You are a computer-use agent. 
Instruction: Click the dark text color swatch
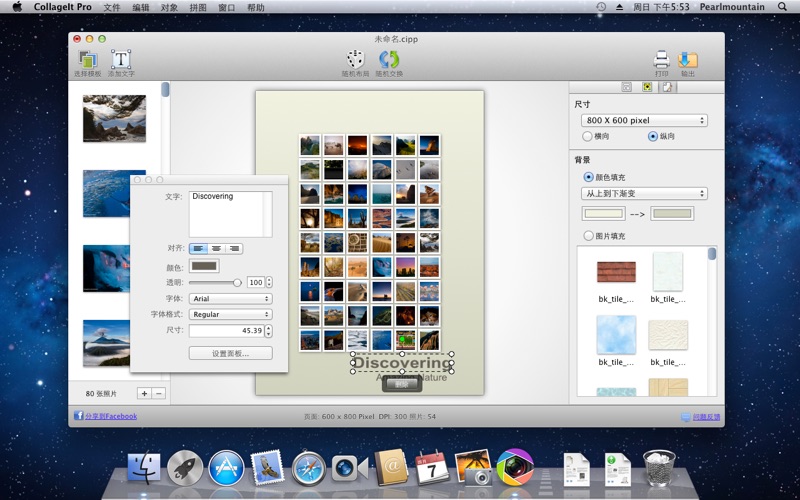(x=204, y=266)
